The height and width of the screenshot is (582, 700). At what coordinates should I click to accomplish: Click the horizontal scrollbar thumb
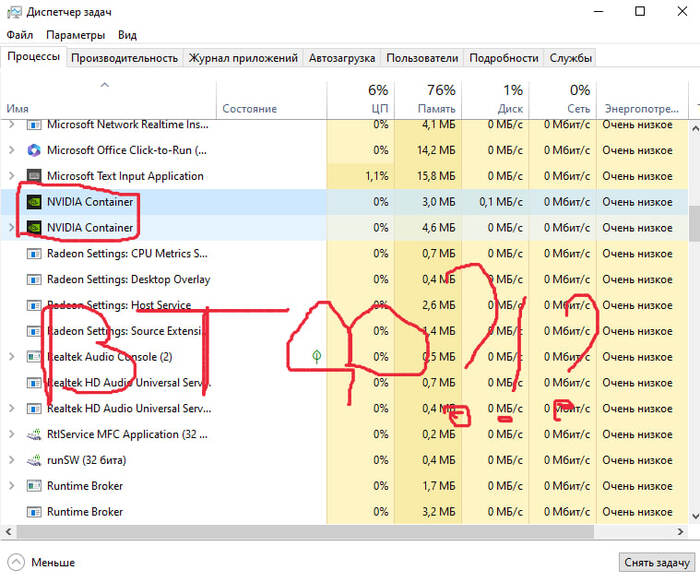[305, 532]
